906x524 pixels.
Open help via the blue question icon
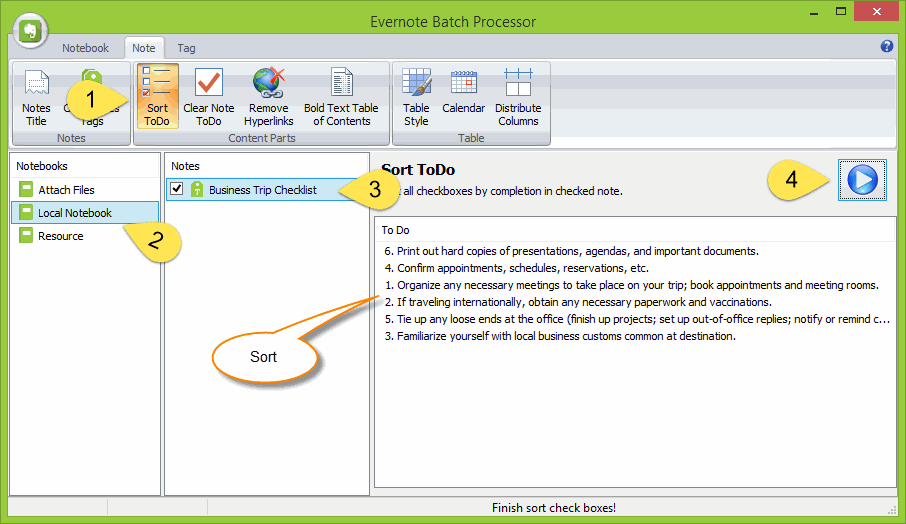tap(887, 46)
